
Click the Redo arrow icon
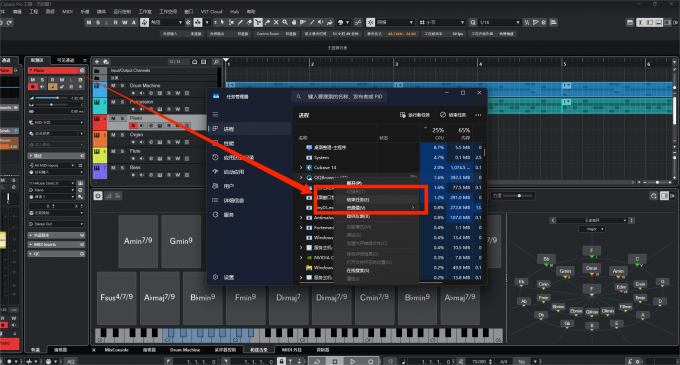click(x=10, y=23)
